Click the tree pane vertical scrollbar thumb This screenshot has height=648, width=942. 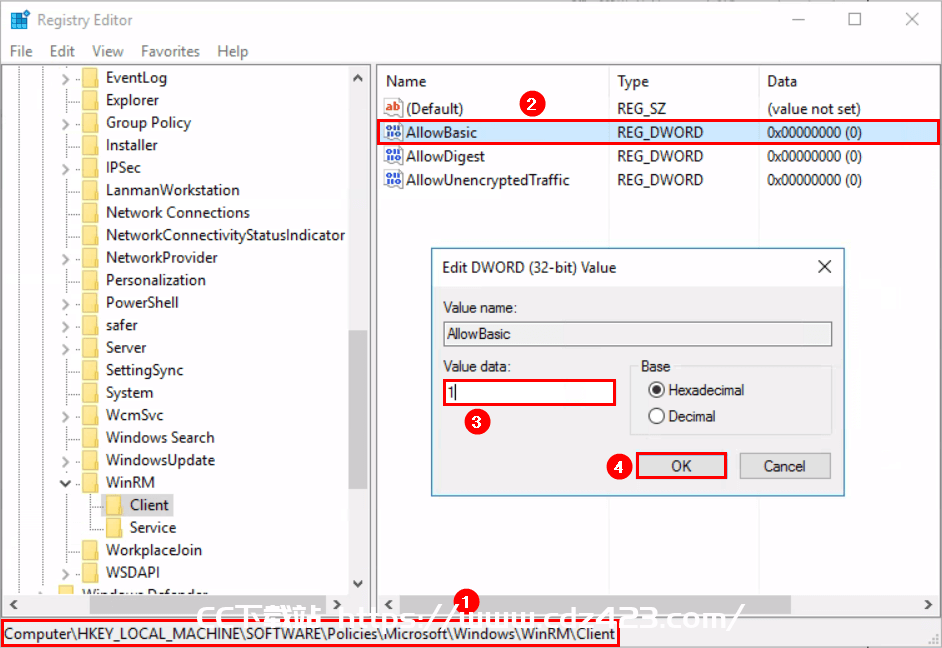tap(358, 410)
